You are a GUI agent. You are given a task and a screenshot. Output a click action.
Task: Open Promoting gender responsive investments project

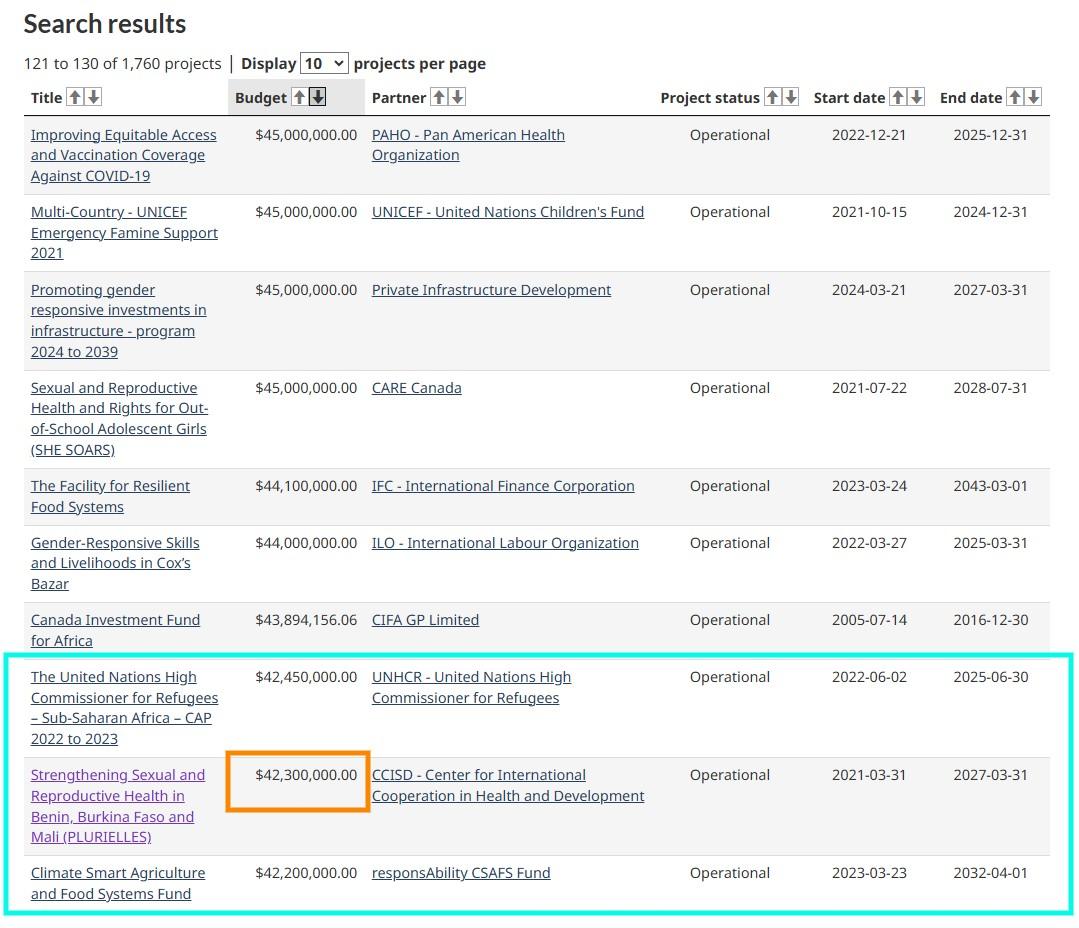pos(118,321)
